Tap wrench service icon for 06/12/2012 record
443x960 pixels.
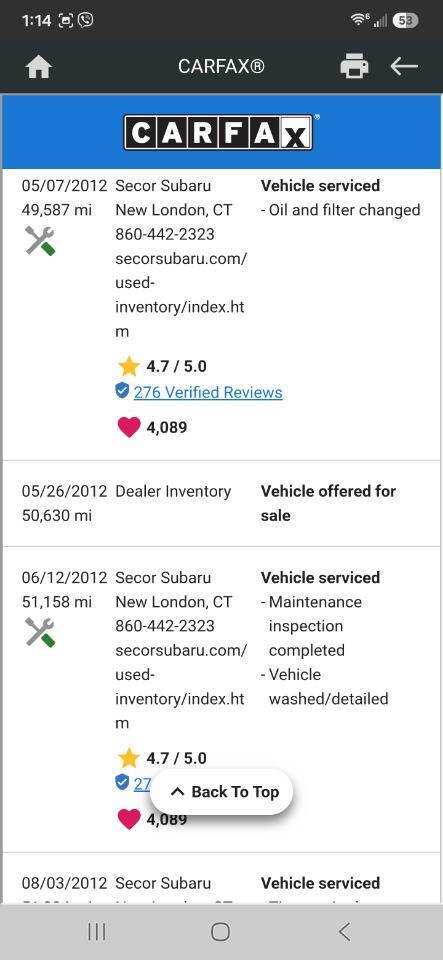(40, 632)
